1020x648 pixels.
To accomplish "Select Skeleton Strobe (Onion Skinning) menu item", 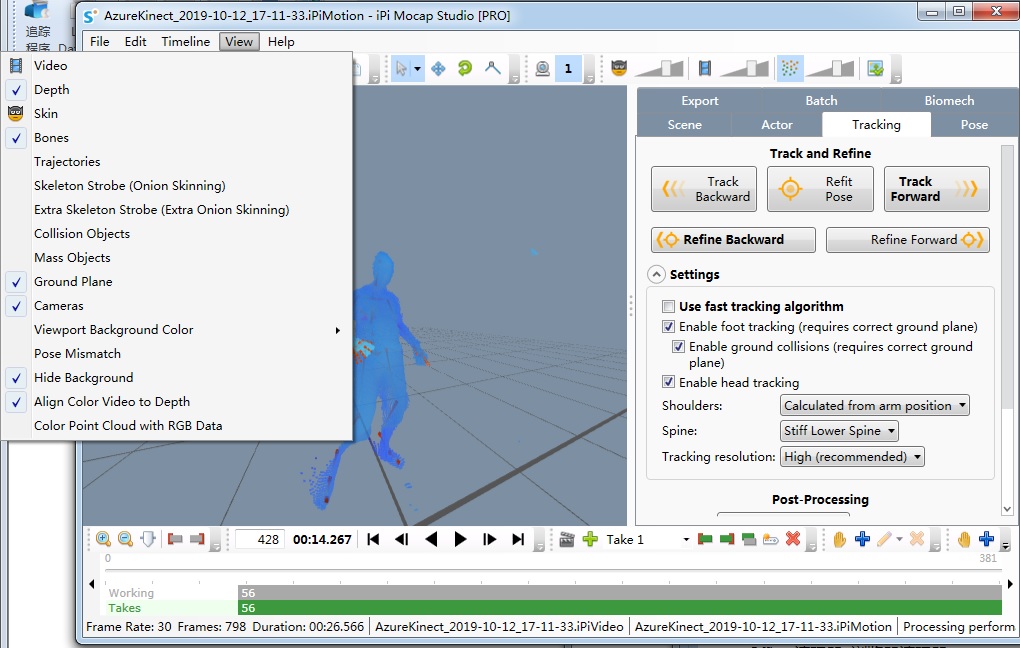I will (129, 185).
